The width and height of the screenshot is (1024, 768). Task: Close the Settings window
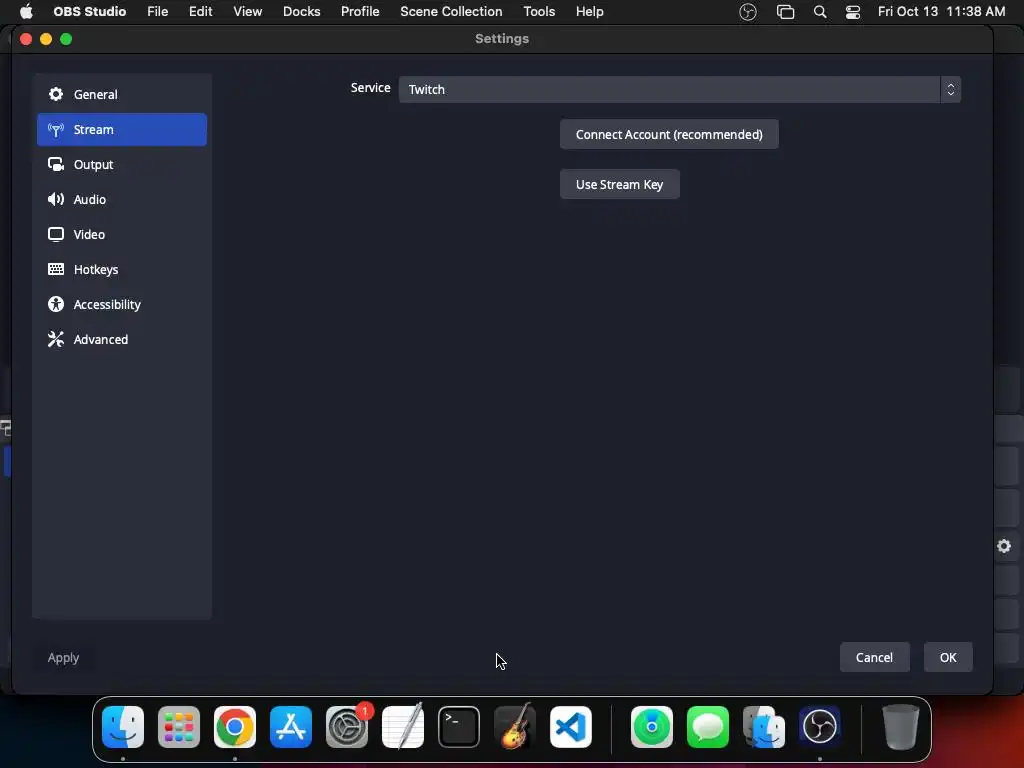(x=26, y=39)
